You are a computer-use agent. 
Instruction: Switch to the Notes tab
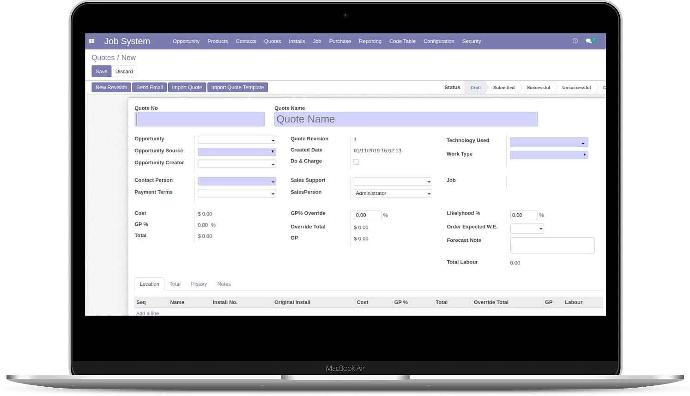(x=224, y=284)
